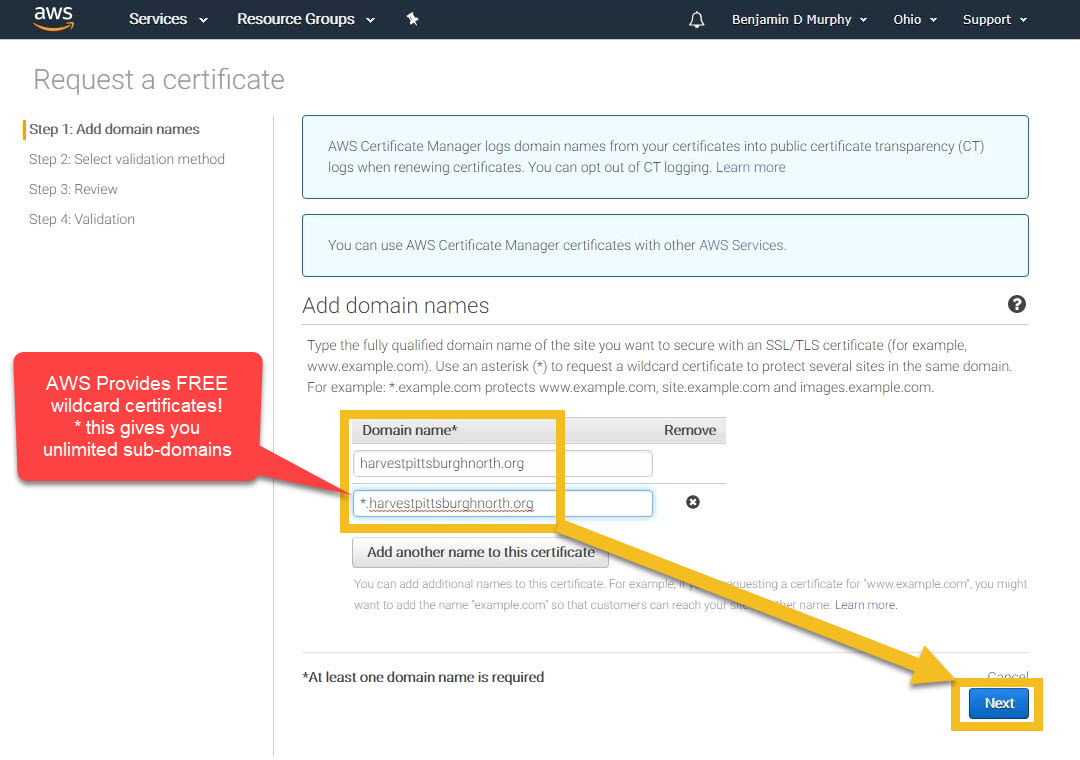Open Benjamin D Murphy account menu
The width and height of the screenshot is (1080, 760).
tap(799, 19)
